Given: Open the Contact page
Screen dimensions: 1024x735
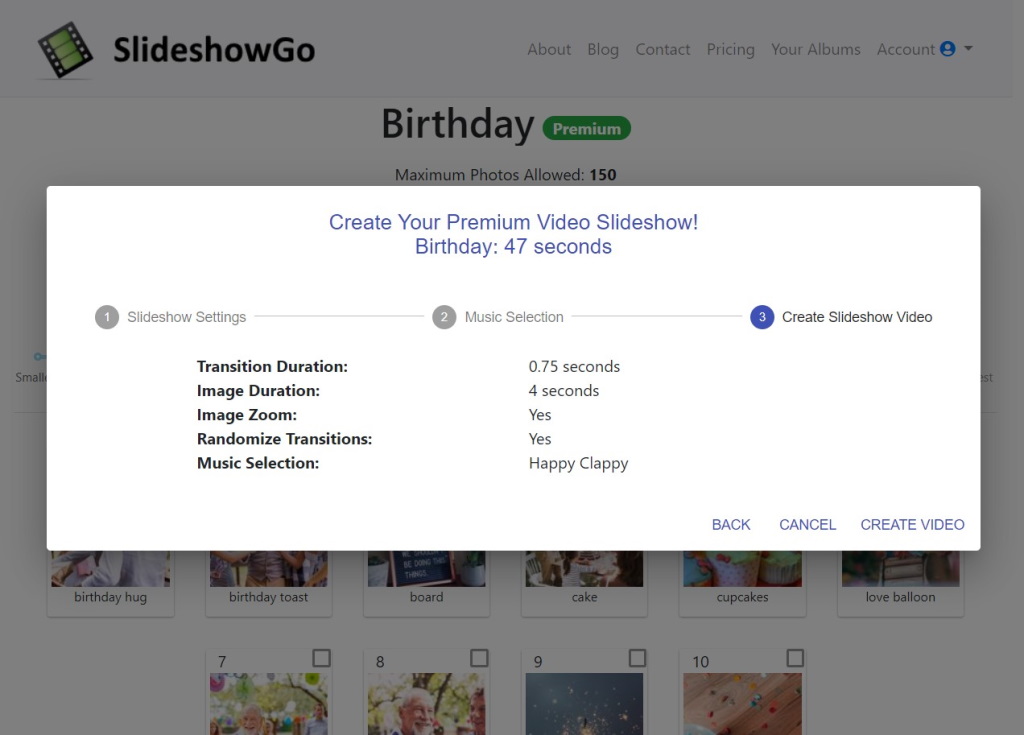Looking at the screenshot, I should (662, 49).
